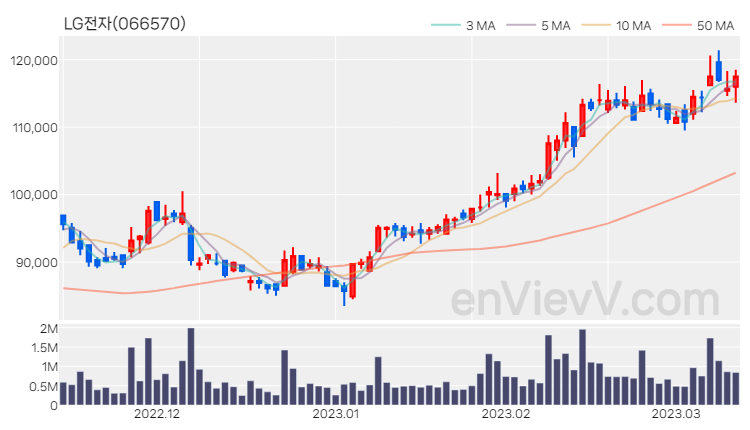Click the 2023.02 date axis label
This screenshot has height=430, width=750.
click(506, 414)
